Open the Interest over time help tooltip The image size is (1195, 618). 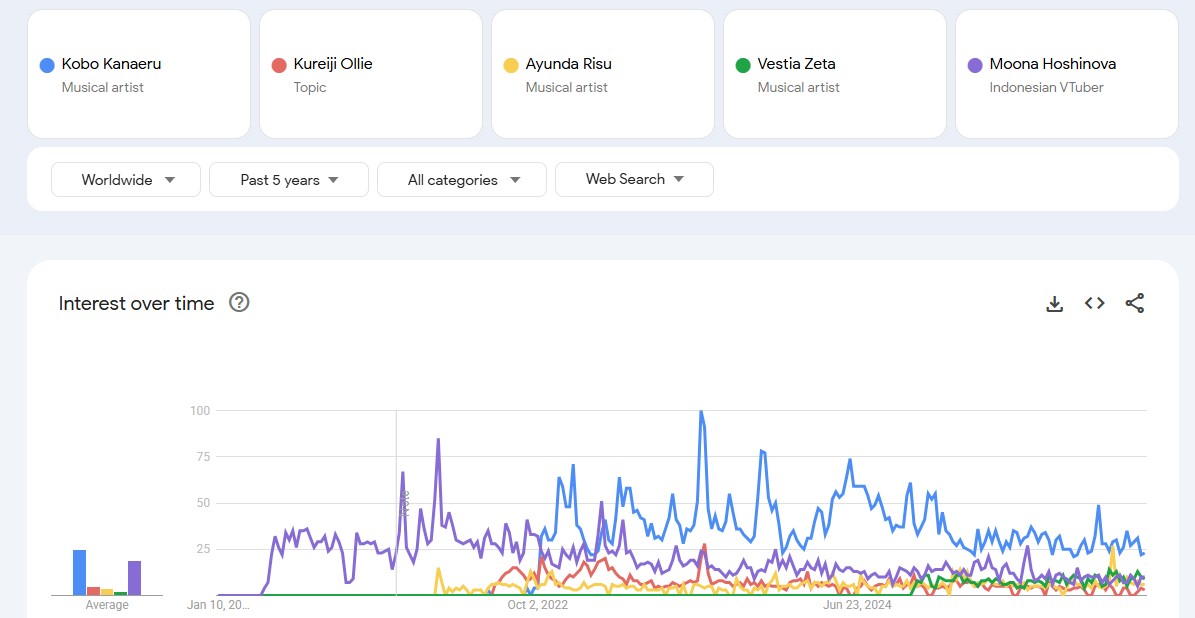tap(239, 302)
